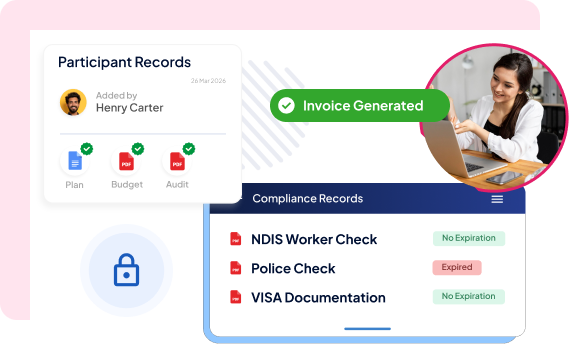Click the blue padlock icon
Image resolution: width=580 pixels, height=360 pixels.
(x=127, y=270)
